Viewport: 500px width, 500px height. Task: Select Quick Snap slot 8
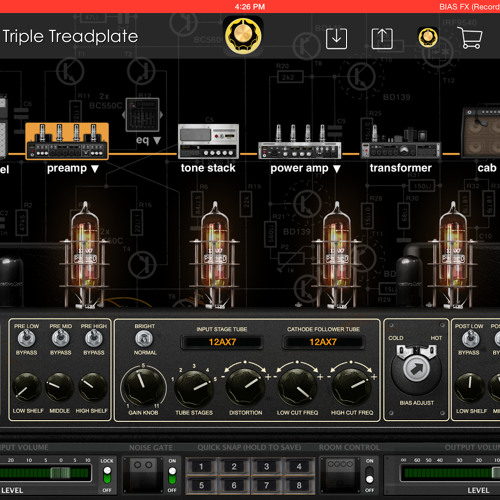point(299,485)
